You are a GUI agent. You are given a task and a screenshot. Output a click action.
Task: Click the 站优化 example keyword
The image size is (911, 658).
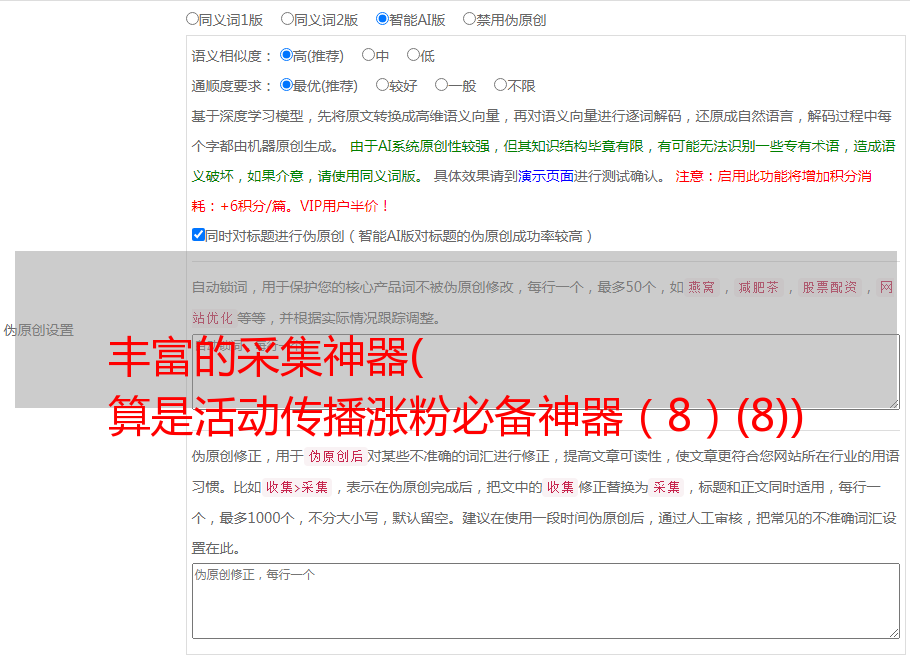coord(213,318)
